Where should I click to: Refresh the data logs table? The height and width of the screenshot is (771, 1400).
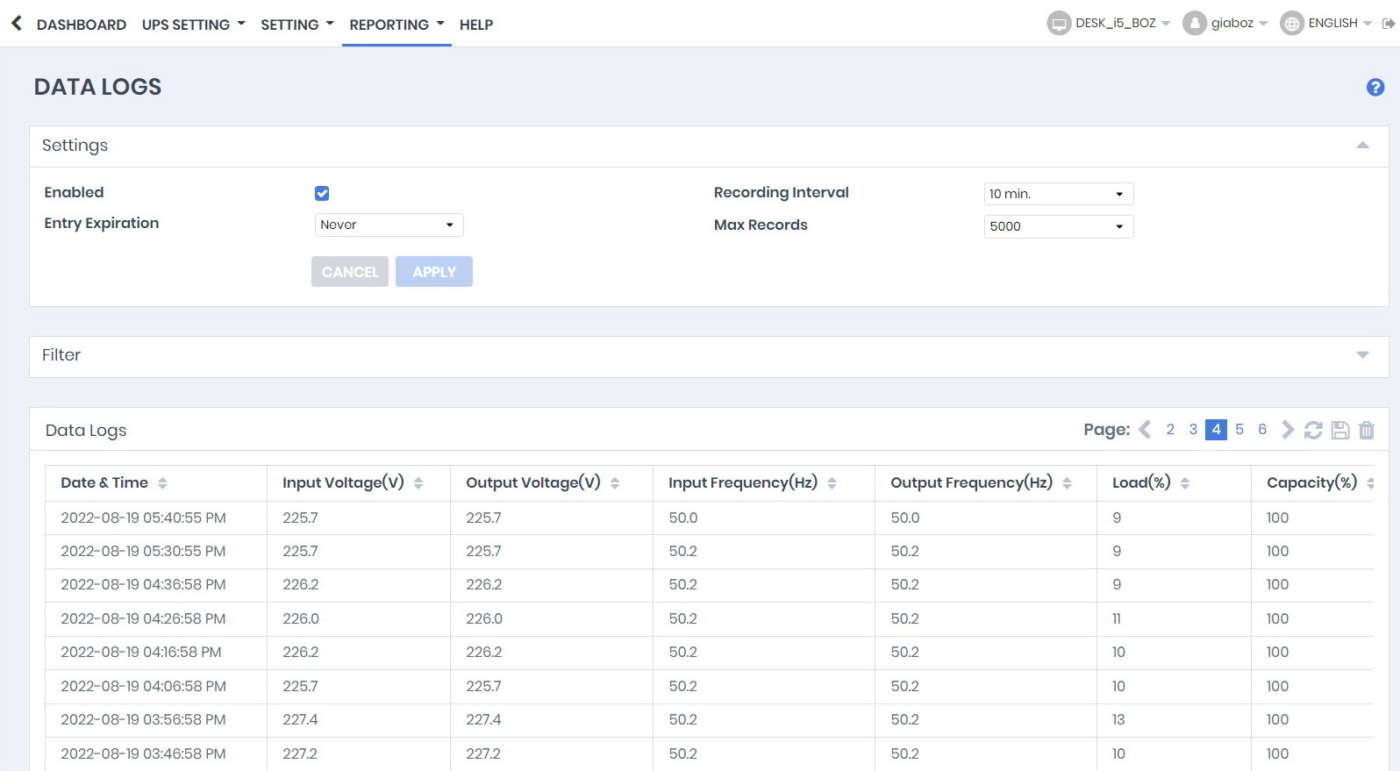pyautogui.click(x=1313, y=430)
